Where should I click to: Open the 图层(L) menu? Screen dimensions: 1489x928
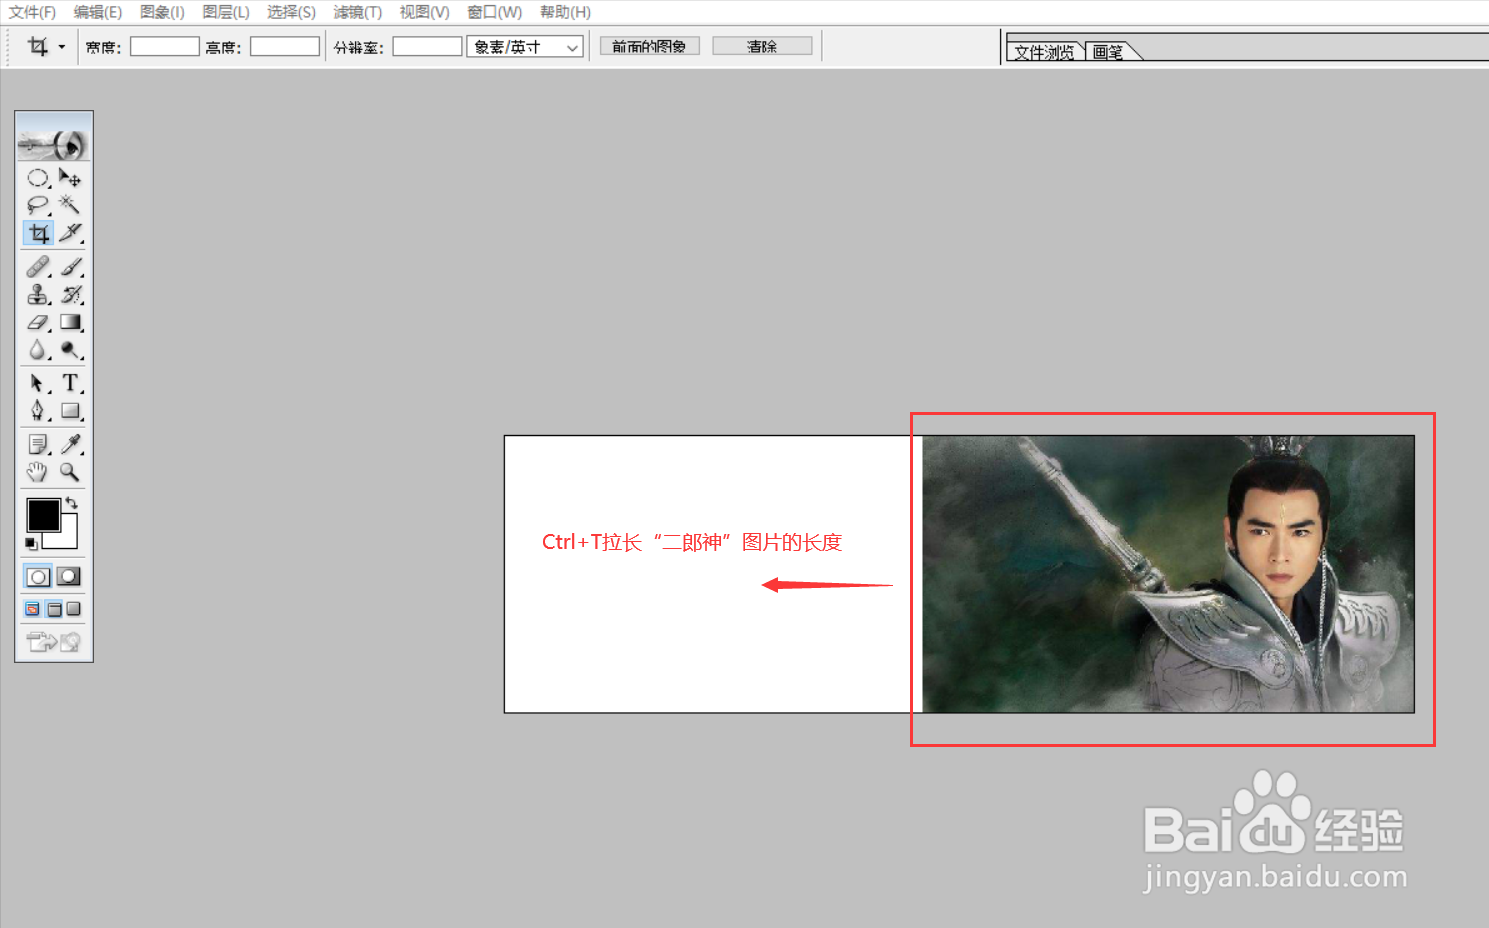[x=226, y=12]
